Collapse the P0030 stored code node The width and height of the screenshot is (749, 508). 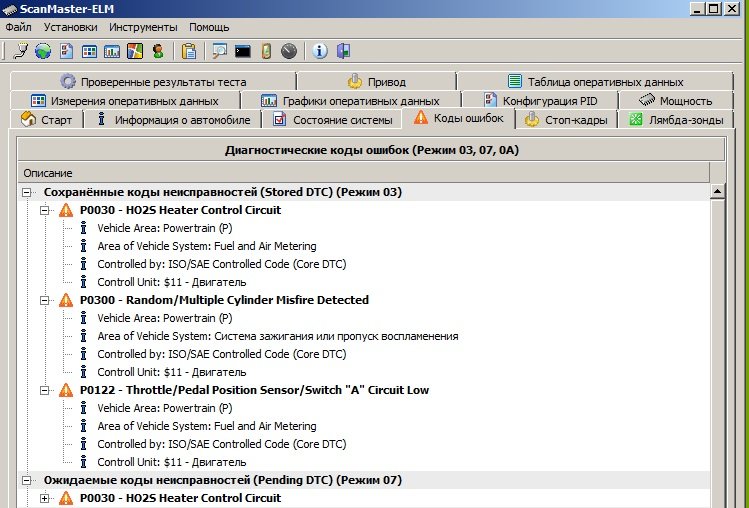[x=45, y=210]
